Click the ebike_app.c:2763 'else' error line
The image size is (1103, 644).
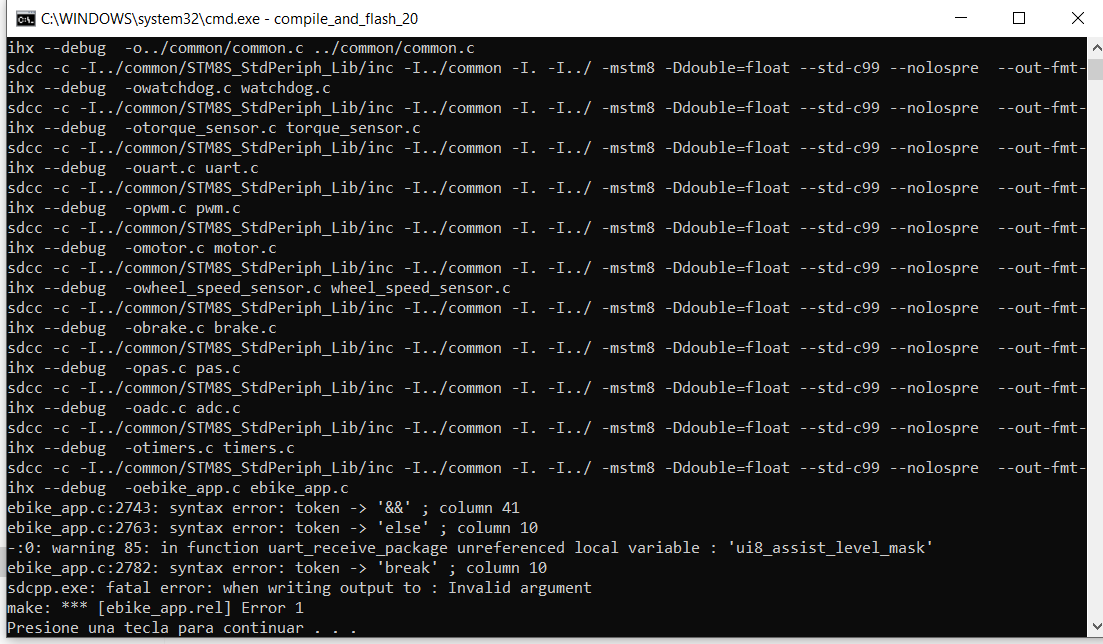pos(272,528)
